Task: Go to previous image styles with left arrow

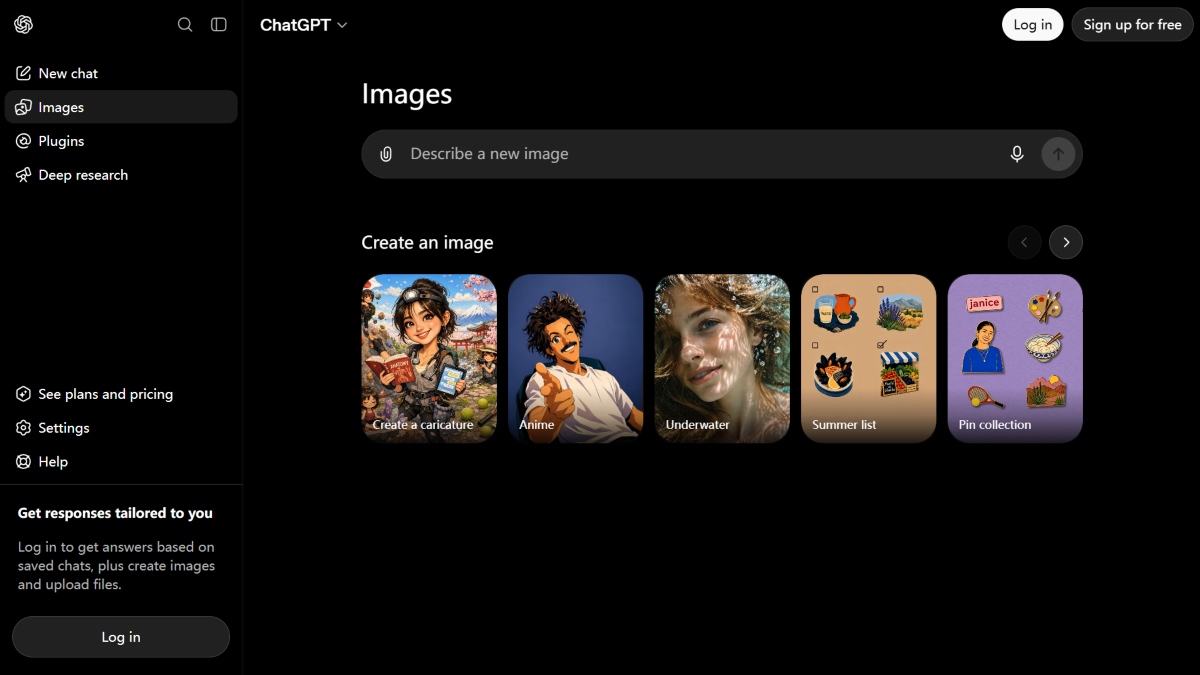Action: pyautogui.click(x=1024, y=242)
